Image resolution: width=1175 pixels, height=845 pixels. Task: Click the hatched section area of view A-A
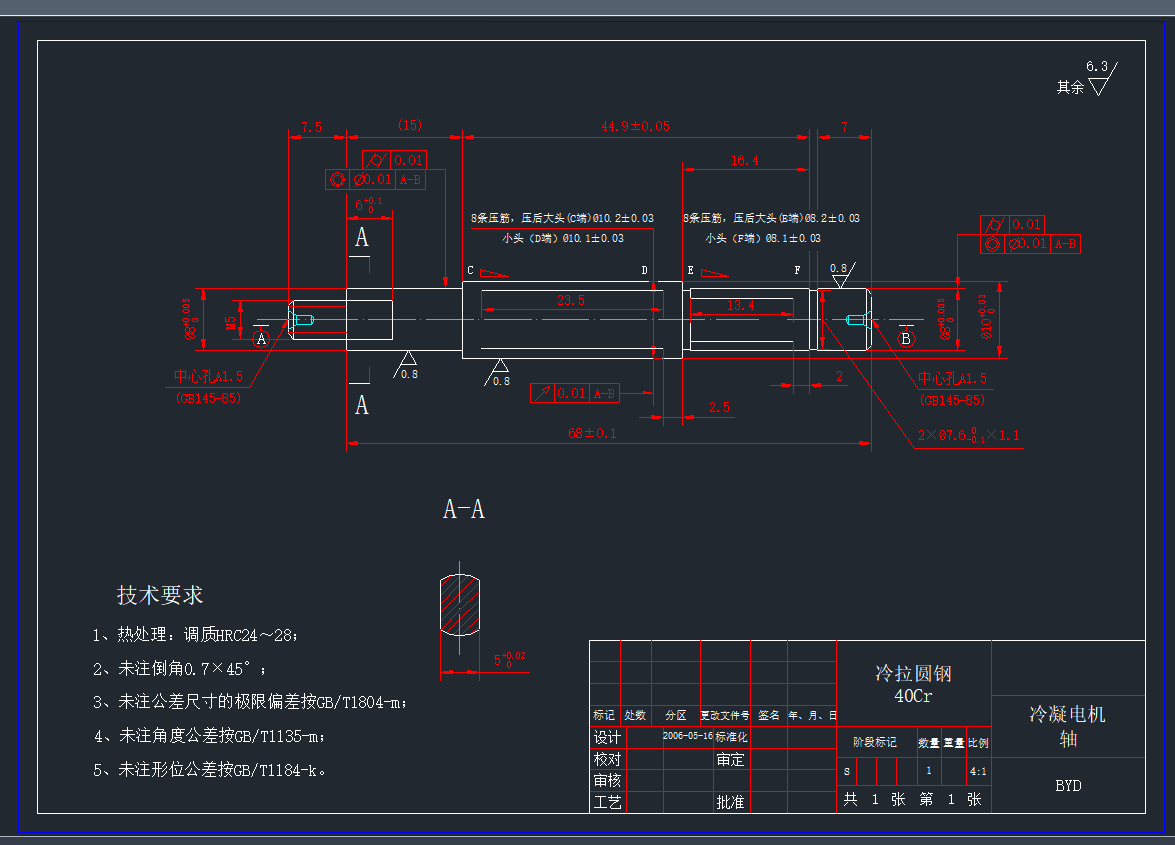(x=458, y=606)
